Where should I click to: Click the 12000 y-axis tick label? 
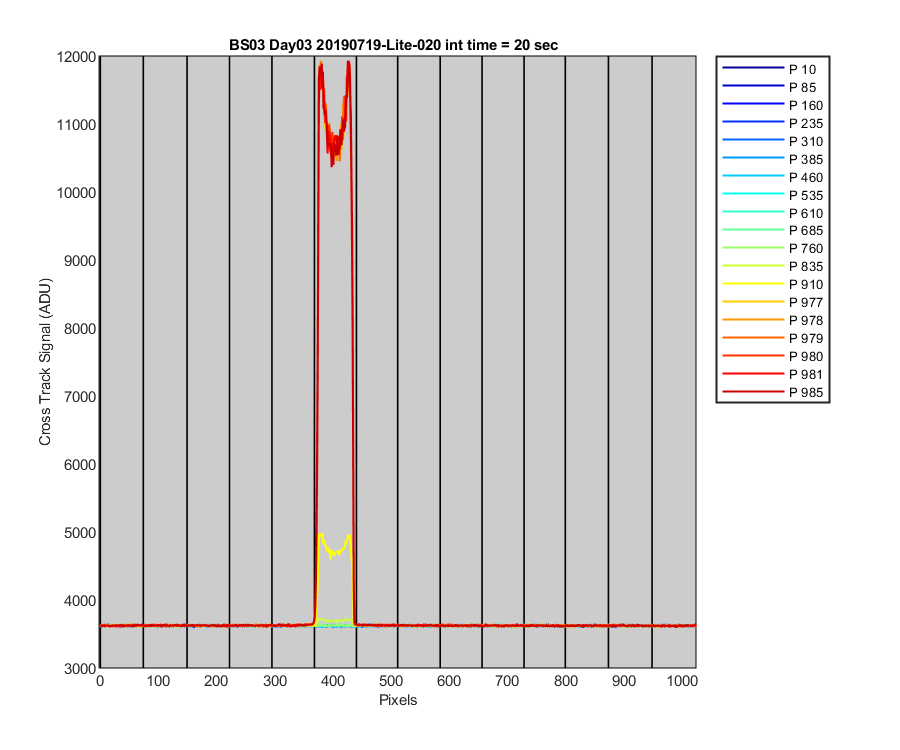click(76, 57)
